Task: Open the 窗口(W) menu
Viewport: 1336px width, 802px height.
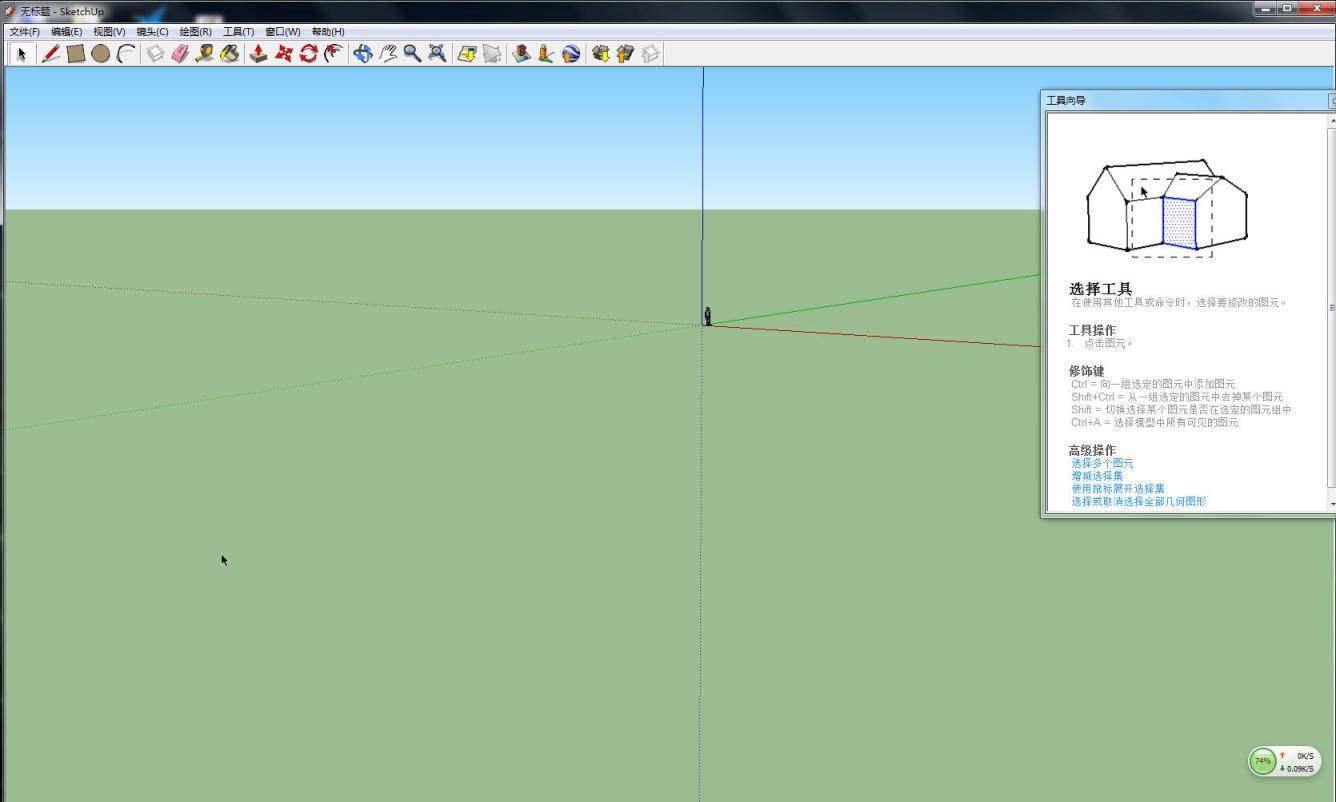Action: pos(282,31)
